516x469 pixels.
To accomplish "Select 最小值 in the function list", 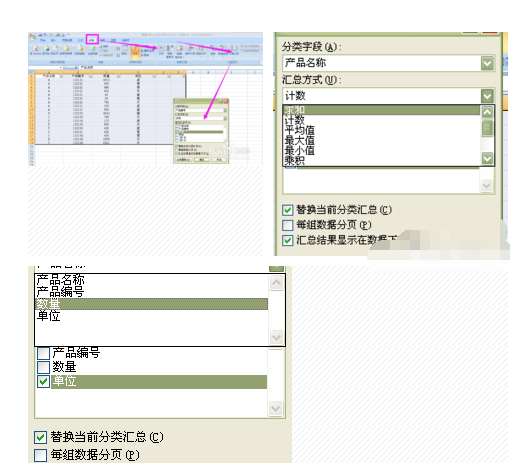I will click(299, 150).
